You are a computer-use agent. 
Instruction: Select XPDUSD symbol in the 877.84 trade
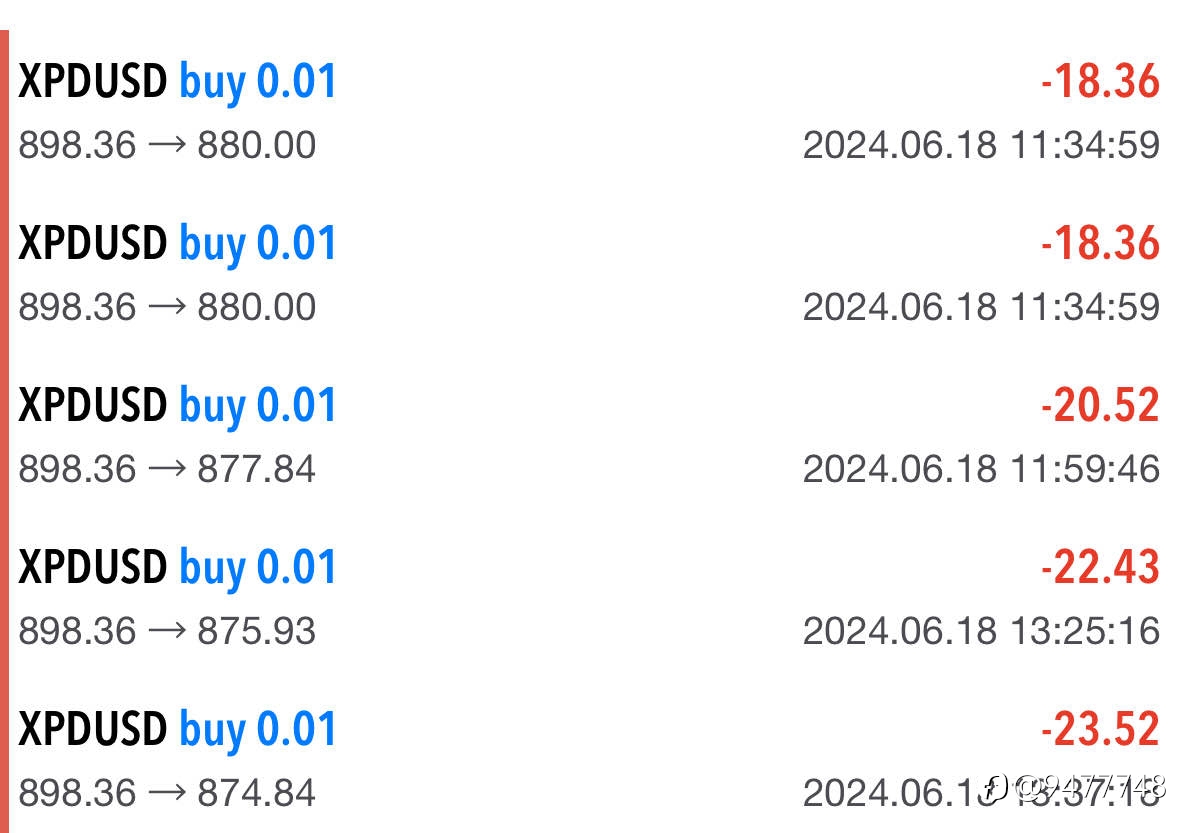[x=92, y=405]
